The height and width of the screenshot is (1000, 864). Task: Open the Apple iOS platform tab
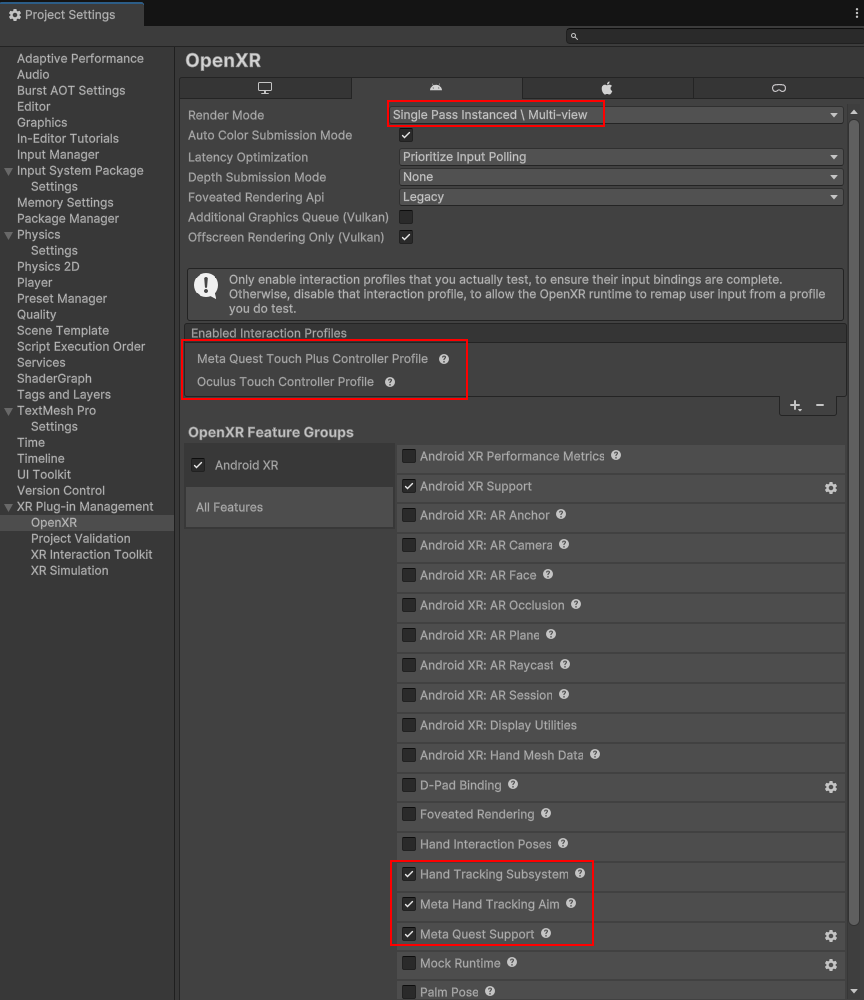tap(607, 89)
